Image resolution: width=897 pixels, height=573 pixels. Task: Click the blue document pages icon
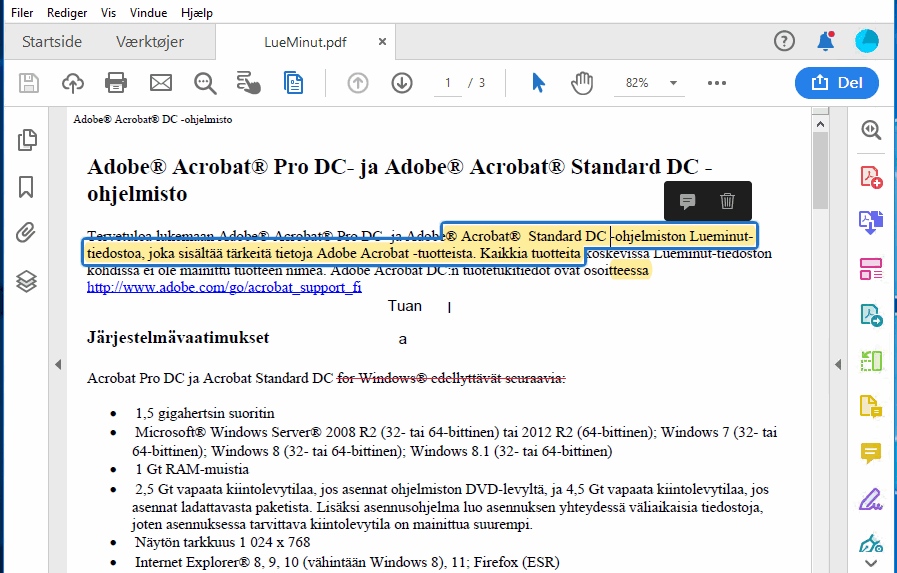(x=293, y=83)
